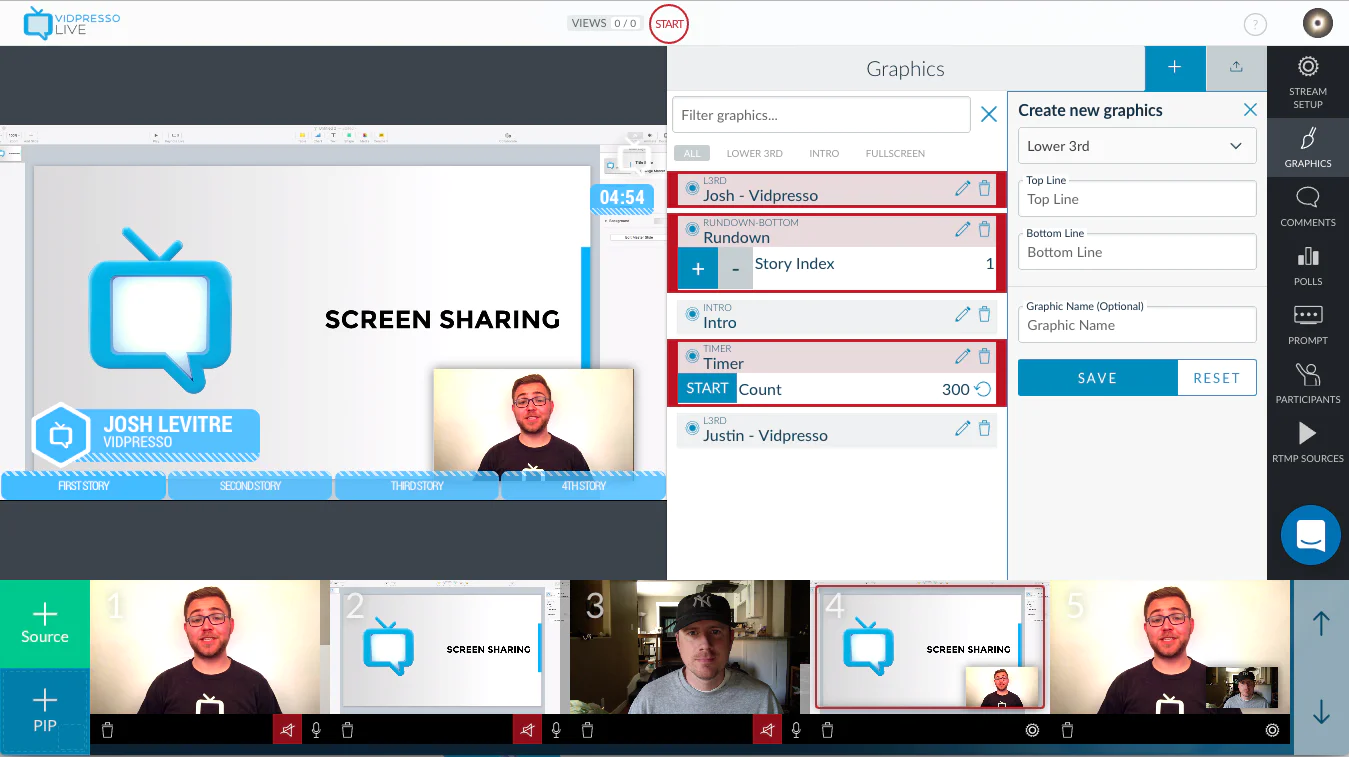The height and width of the screenshot is (757, 1349).
Task: Show ALL graphics filter tab
Action: (x=691, y=153)
